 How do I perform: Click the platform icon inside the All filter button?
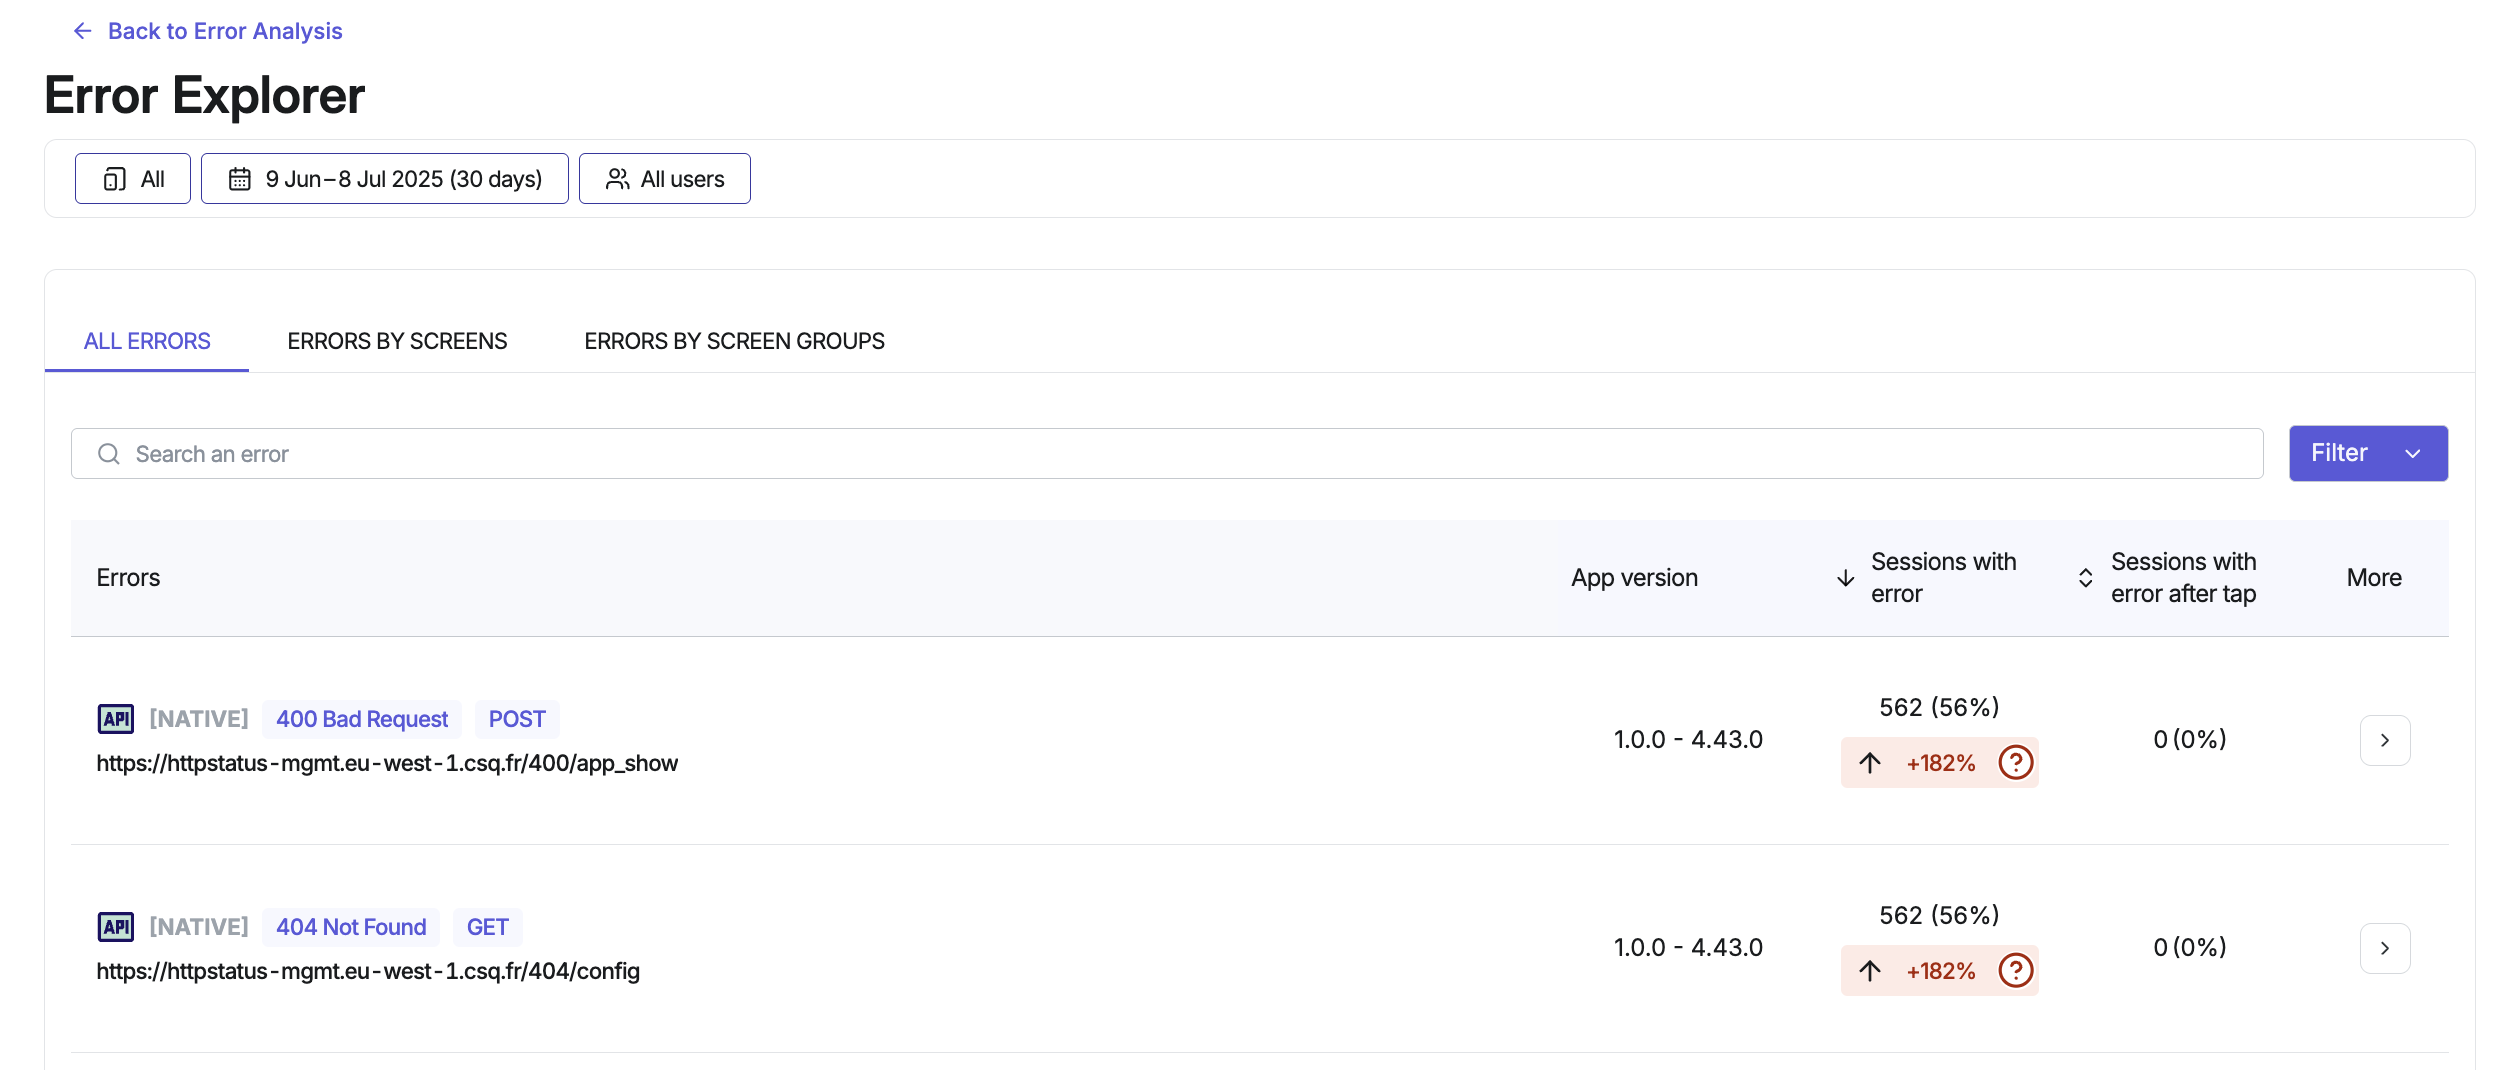pos(115,178)
